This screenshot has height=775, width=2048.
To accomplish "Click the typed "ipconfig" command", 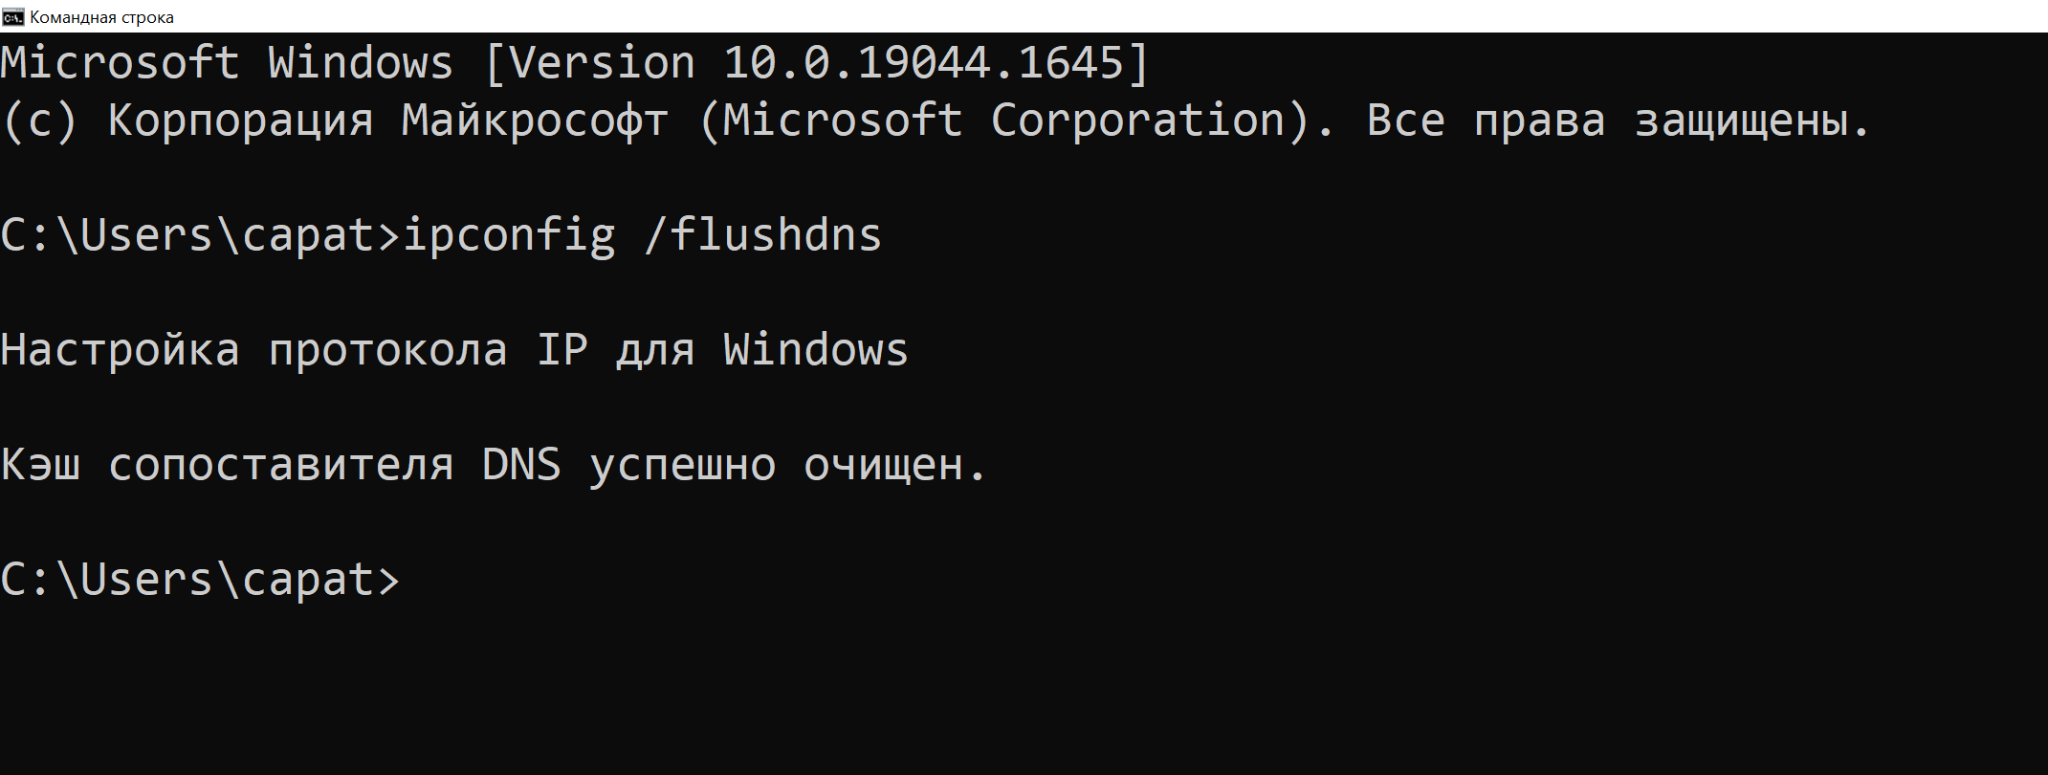I will (508, 236).
